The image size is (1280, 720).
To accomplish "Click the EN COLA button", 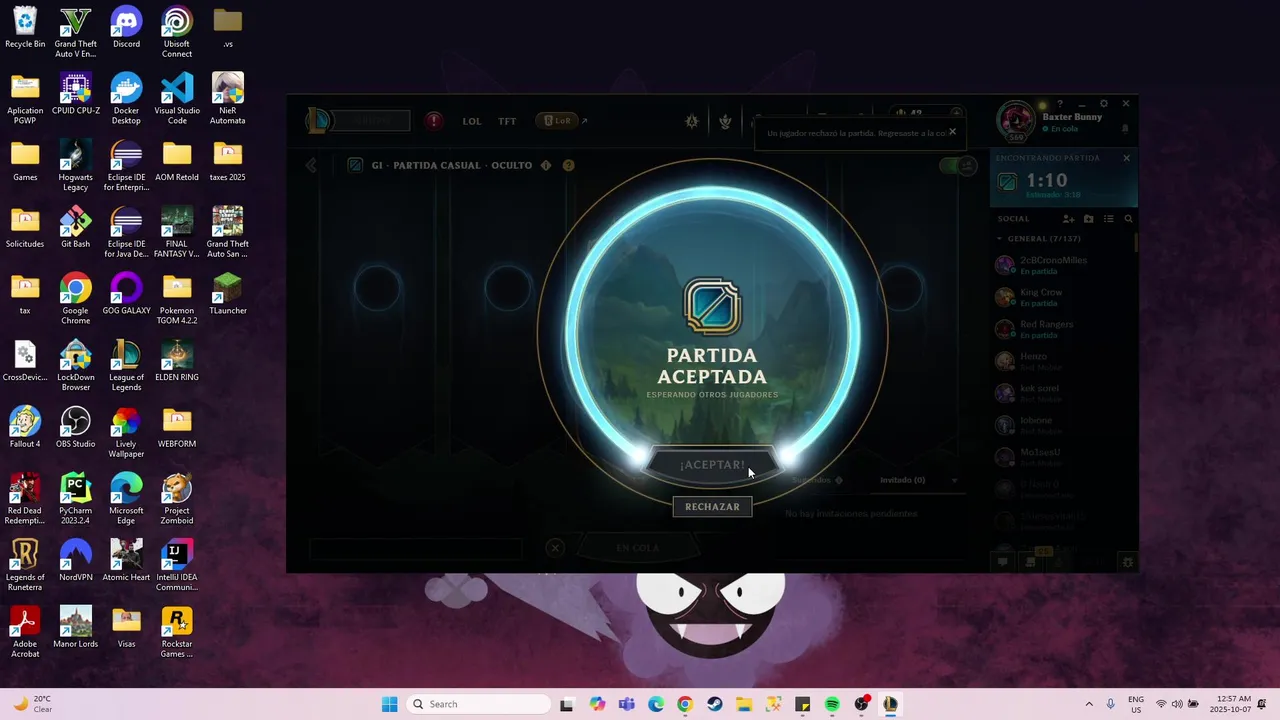I will coord(637,548).
